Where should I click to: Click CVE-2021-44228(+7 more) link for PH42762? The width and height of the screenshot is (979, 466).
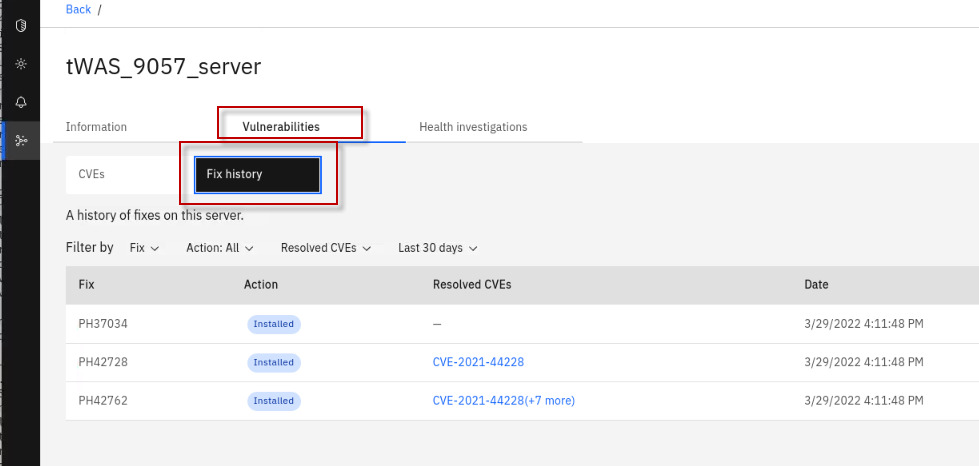coord(503,401)
